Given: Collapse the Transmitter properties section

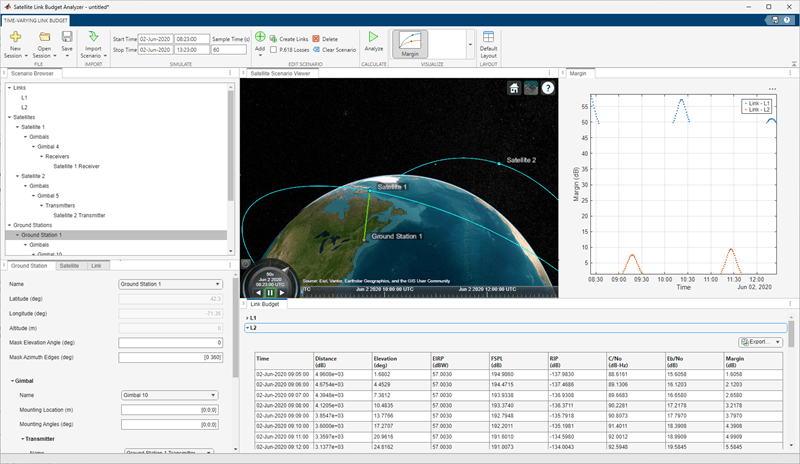Looking at the screenshot, I should pyautogui.click(x=22, y=439).
